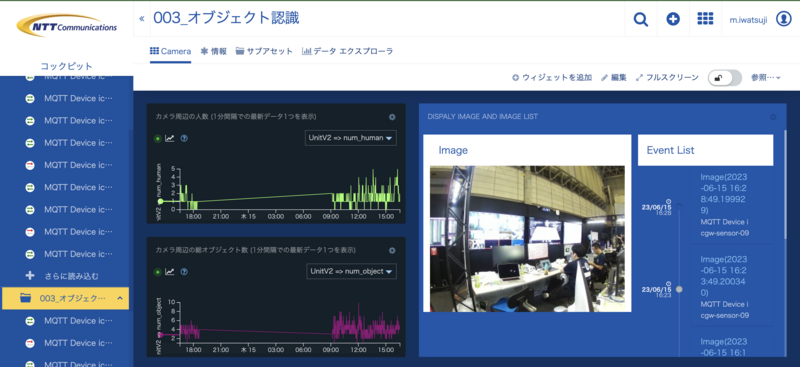Click green data point on num_human chart
This screenshot has height=367, width=800.
(161, 202)
